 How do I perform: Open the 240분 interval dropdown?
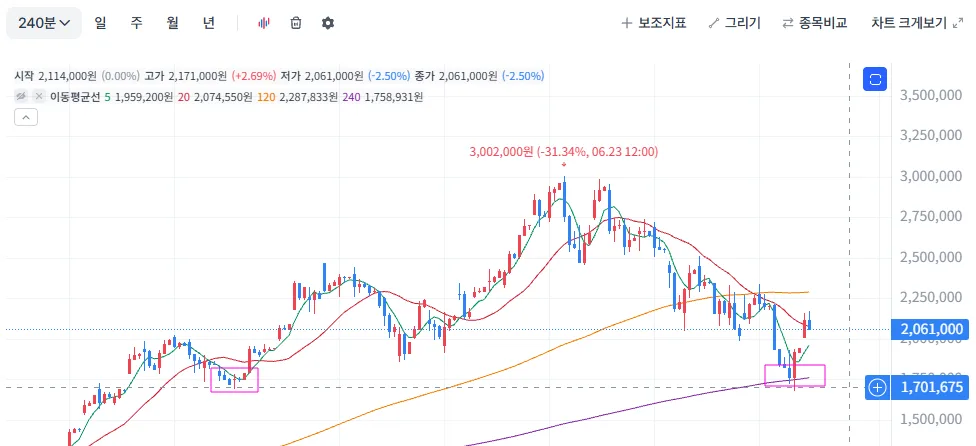pyautogui.click(x=44, y=23)
